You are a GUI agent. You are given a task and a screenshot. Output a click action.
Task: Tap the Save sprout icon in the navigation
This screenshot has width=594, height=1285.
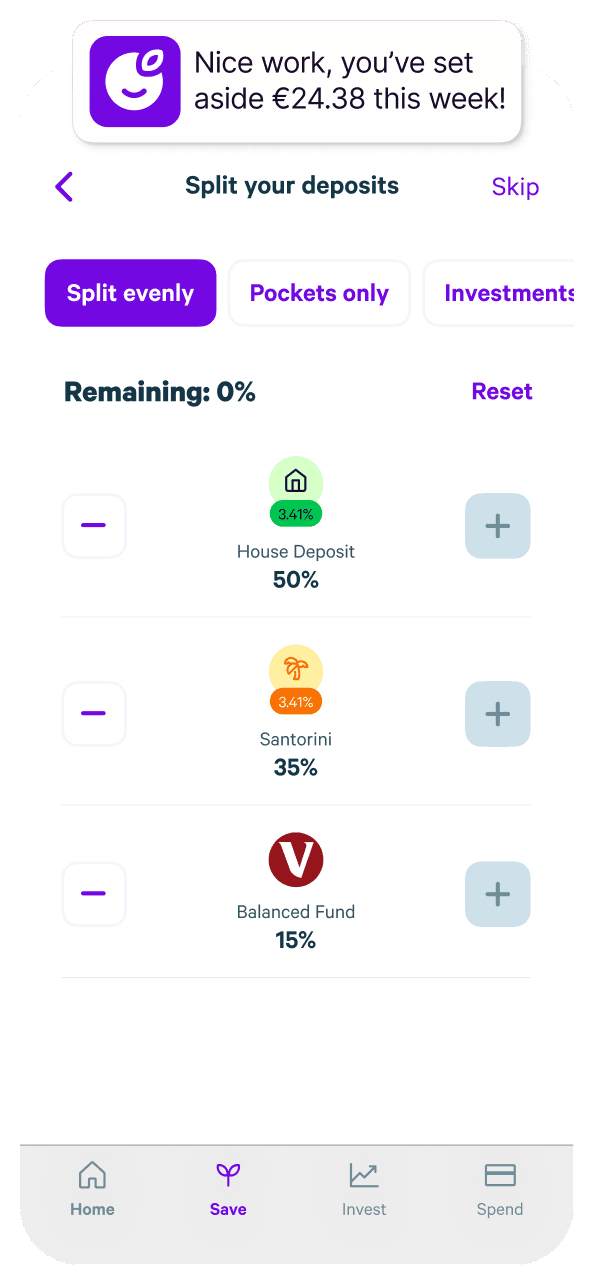click(x=228, y=1176)
